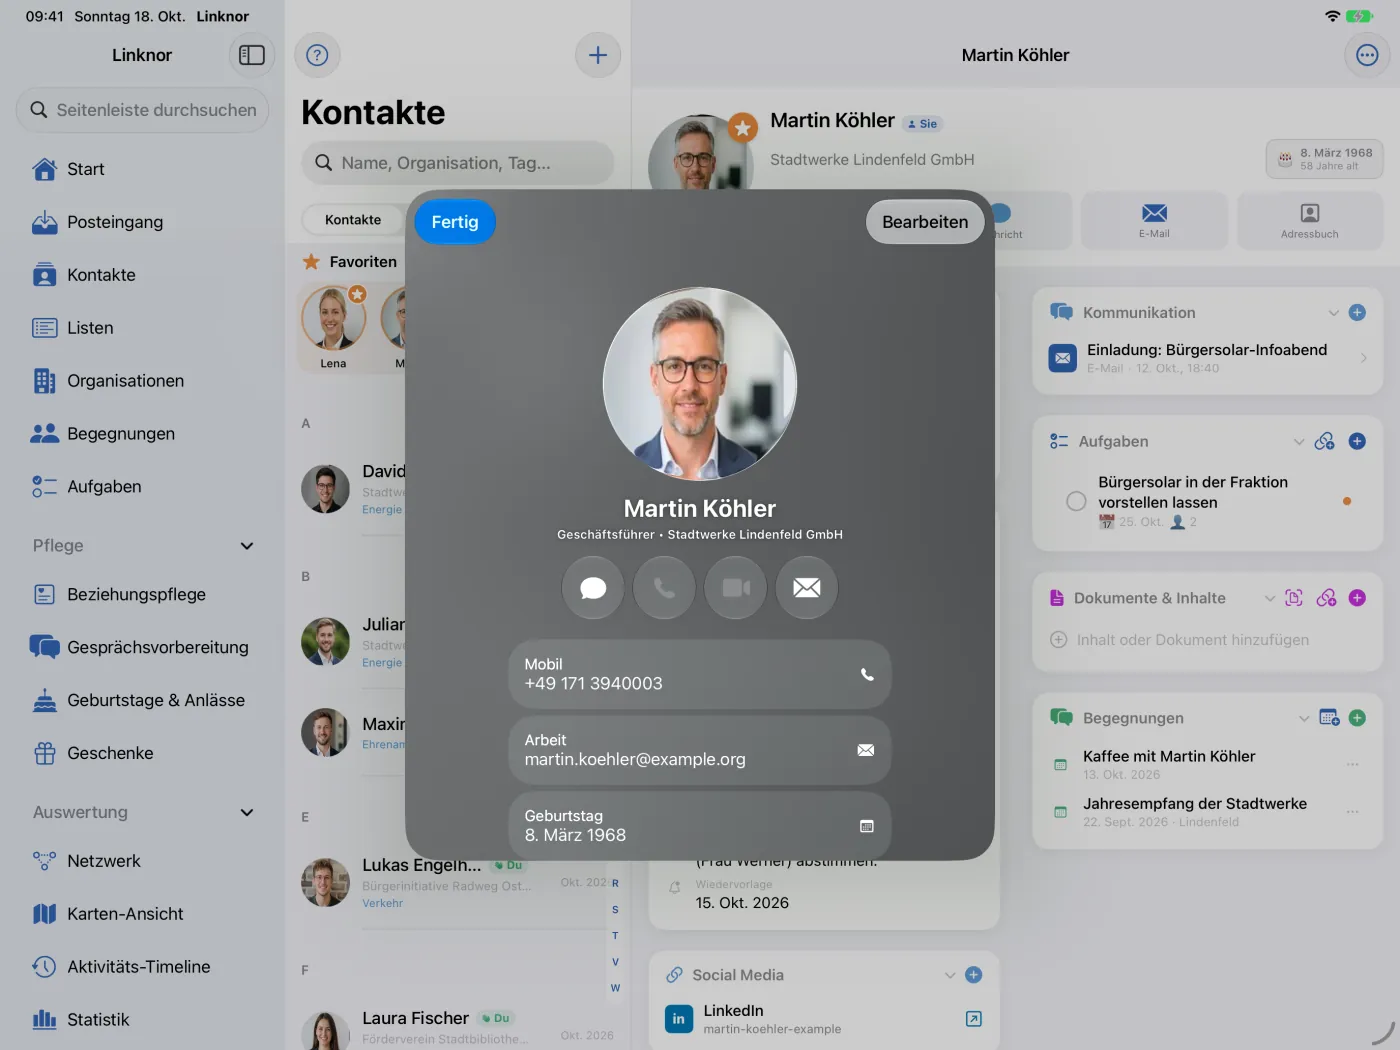Go to Organisationen in the sidebar
Image resolution: width=1400 pixels, height=1050 pixels.
[x=142, y=381]
